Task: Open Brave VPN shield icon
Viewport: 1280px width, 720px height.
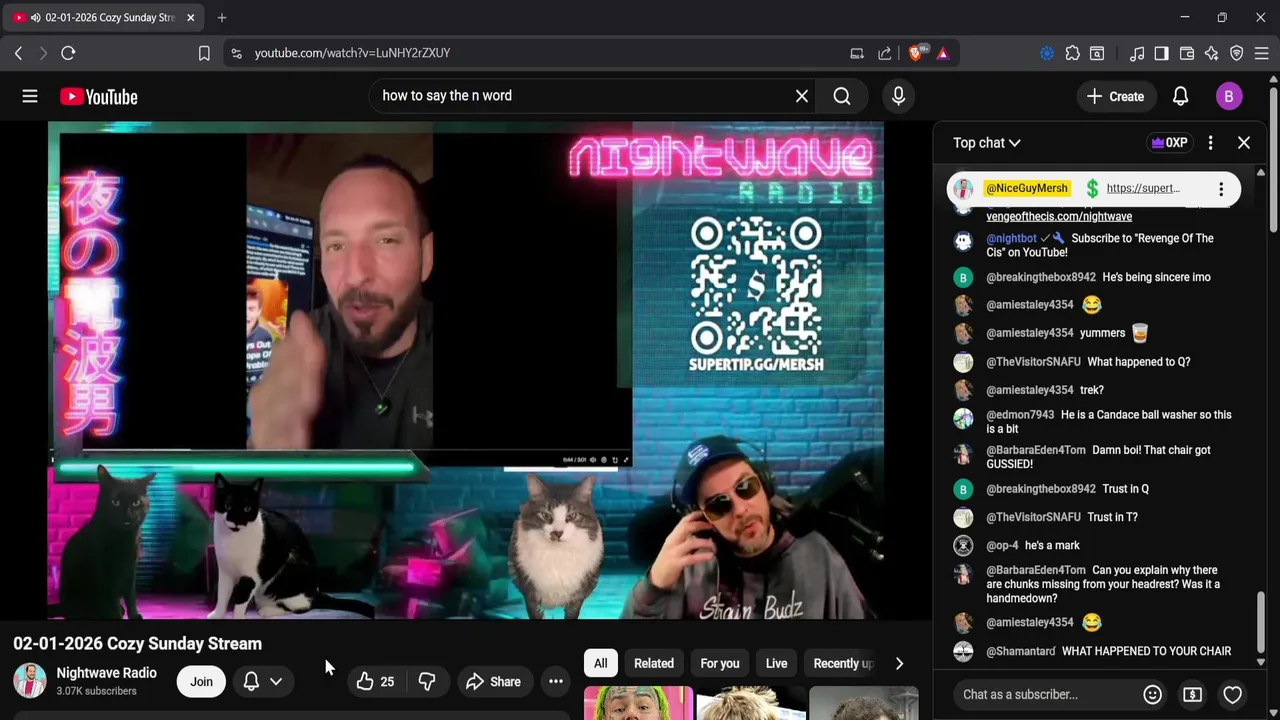Action: (x=1237, y=53)
